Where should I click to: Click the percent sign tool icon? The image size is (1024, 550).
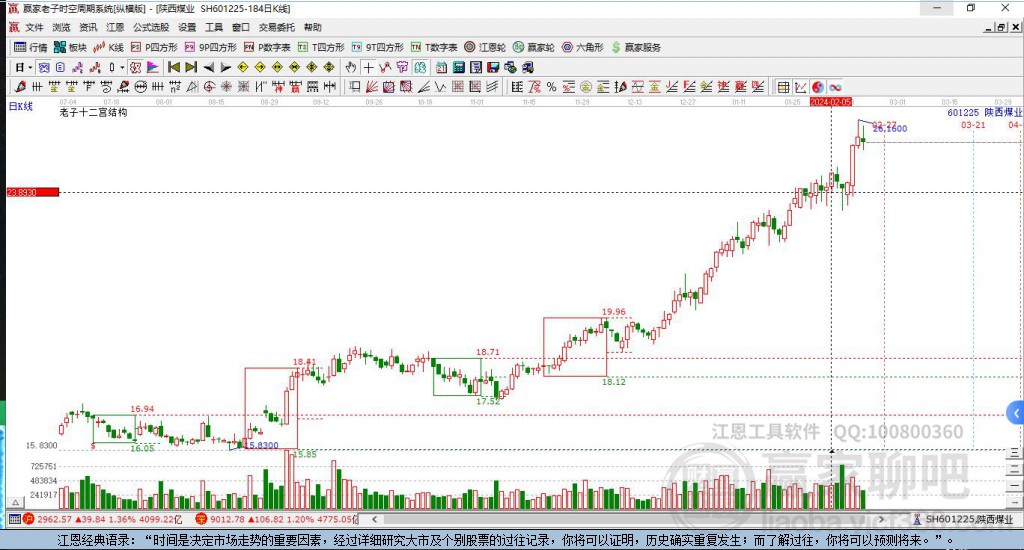551,86
